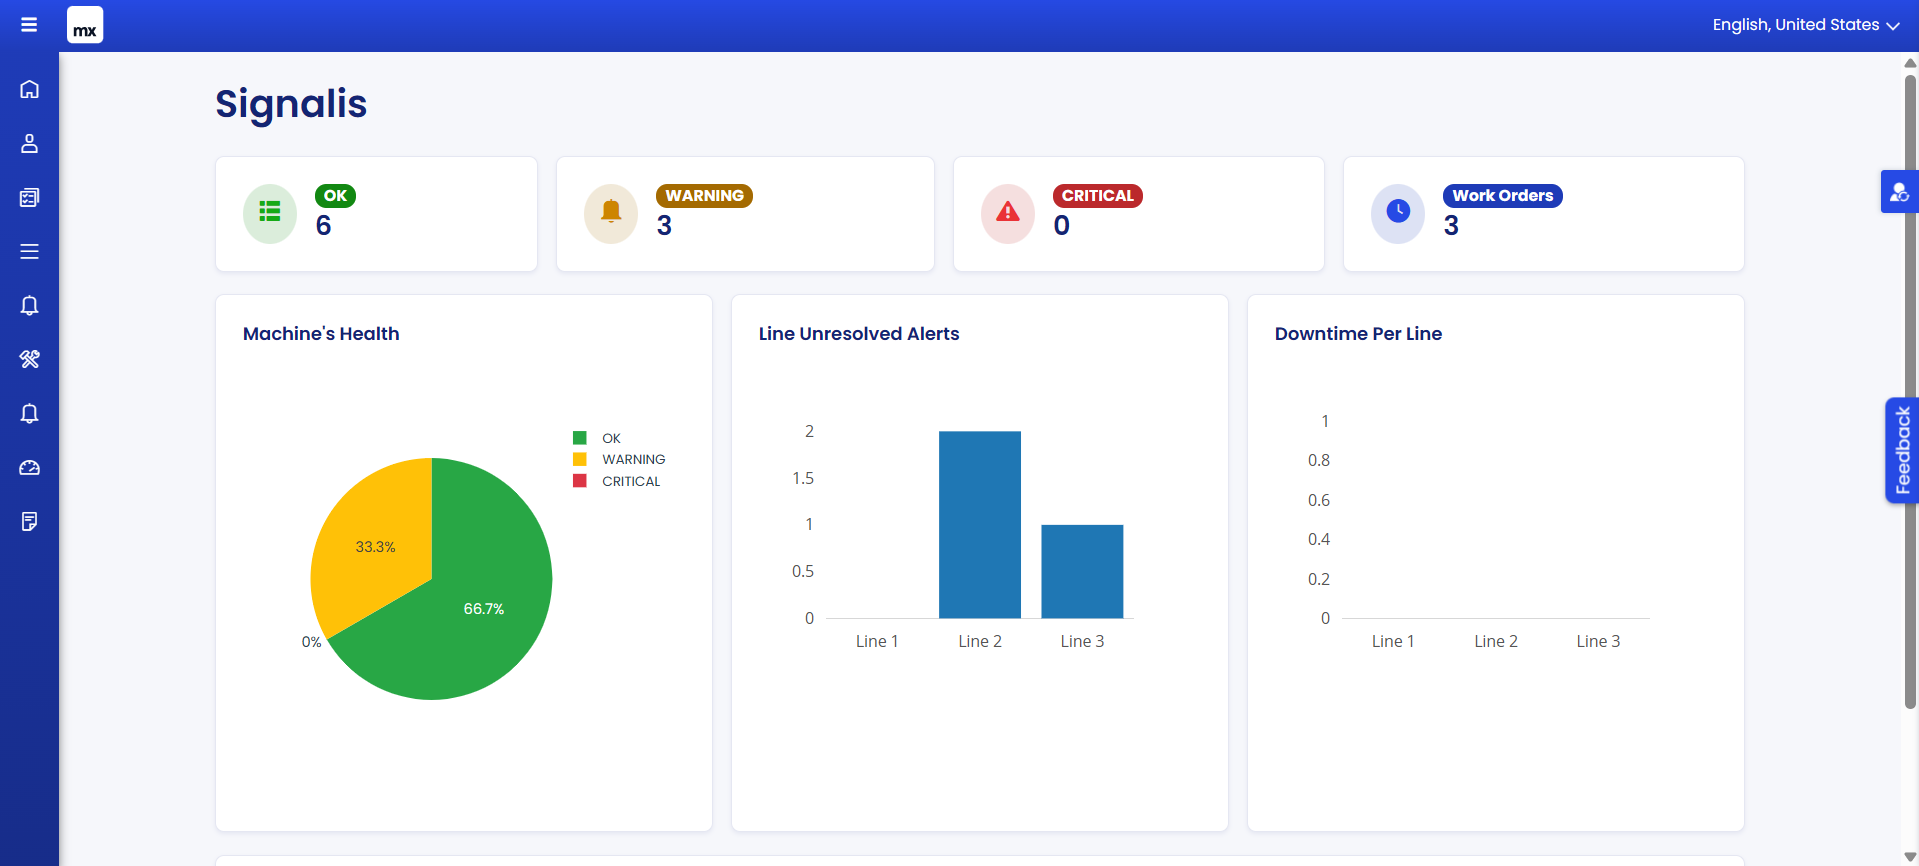Click the green list icon on OK card
The image size is (1919, 866).
(x=270, y=213)
